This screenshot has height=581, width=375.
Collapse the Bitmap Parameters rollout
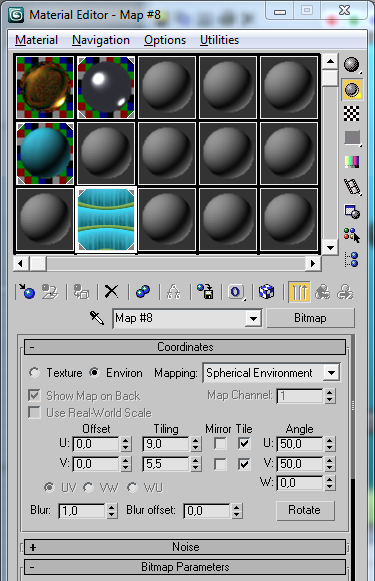185,567
